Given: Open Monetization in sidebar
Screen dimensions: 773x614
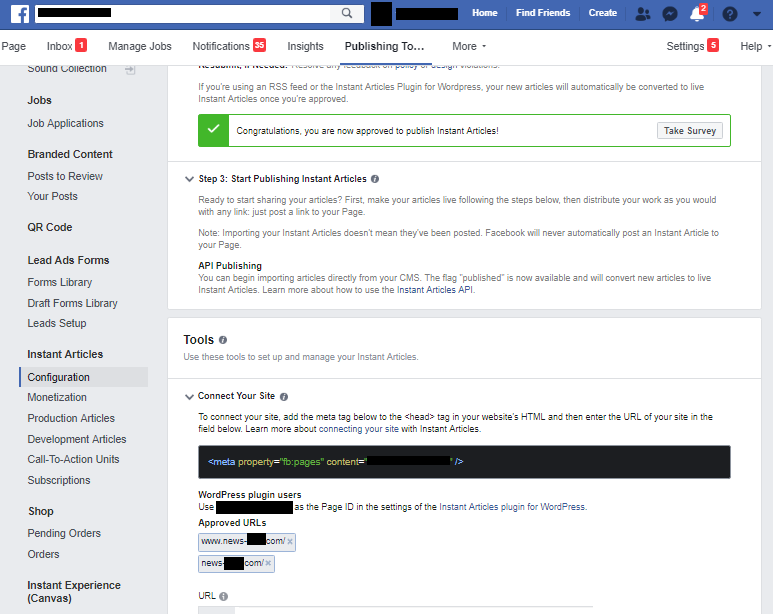Looking at the screenshot, I should (x=57, y=397).
